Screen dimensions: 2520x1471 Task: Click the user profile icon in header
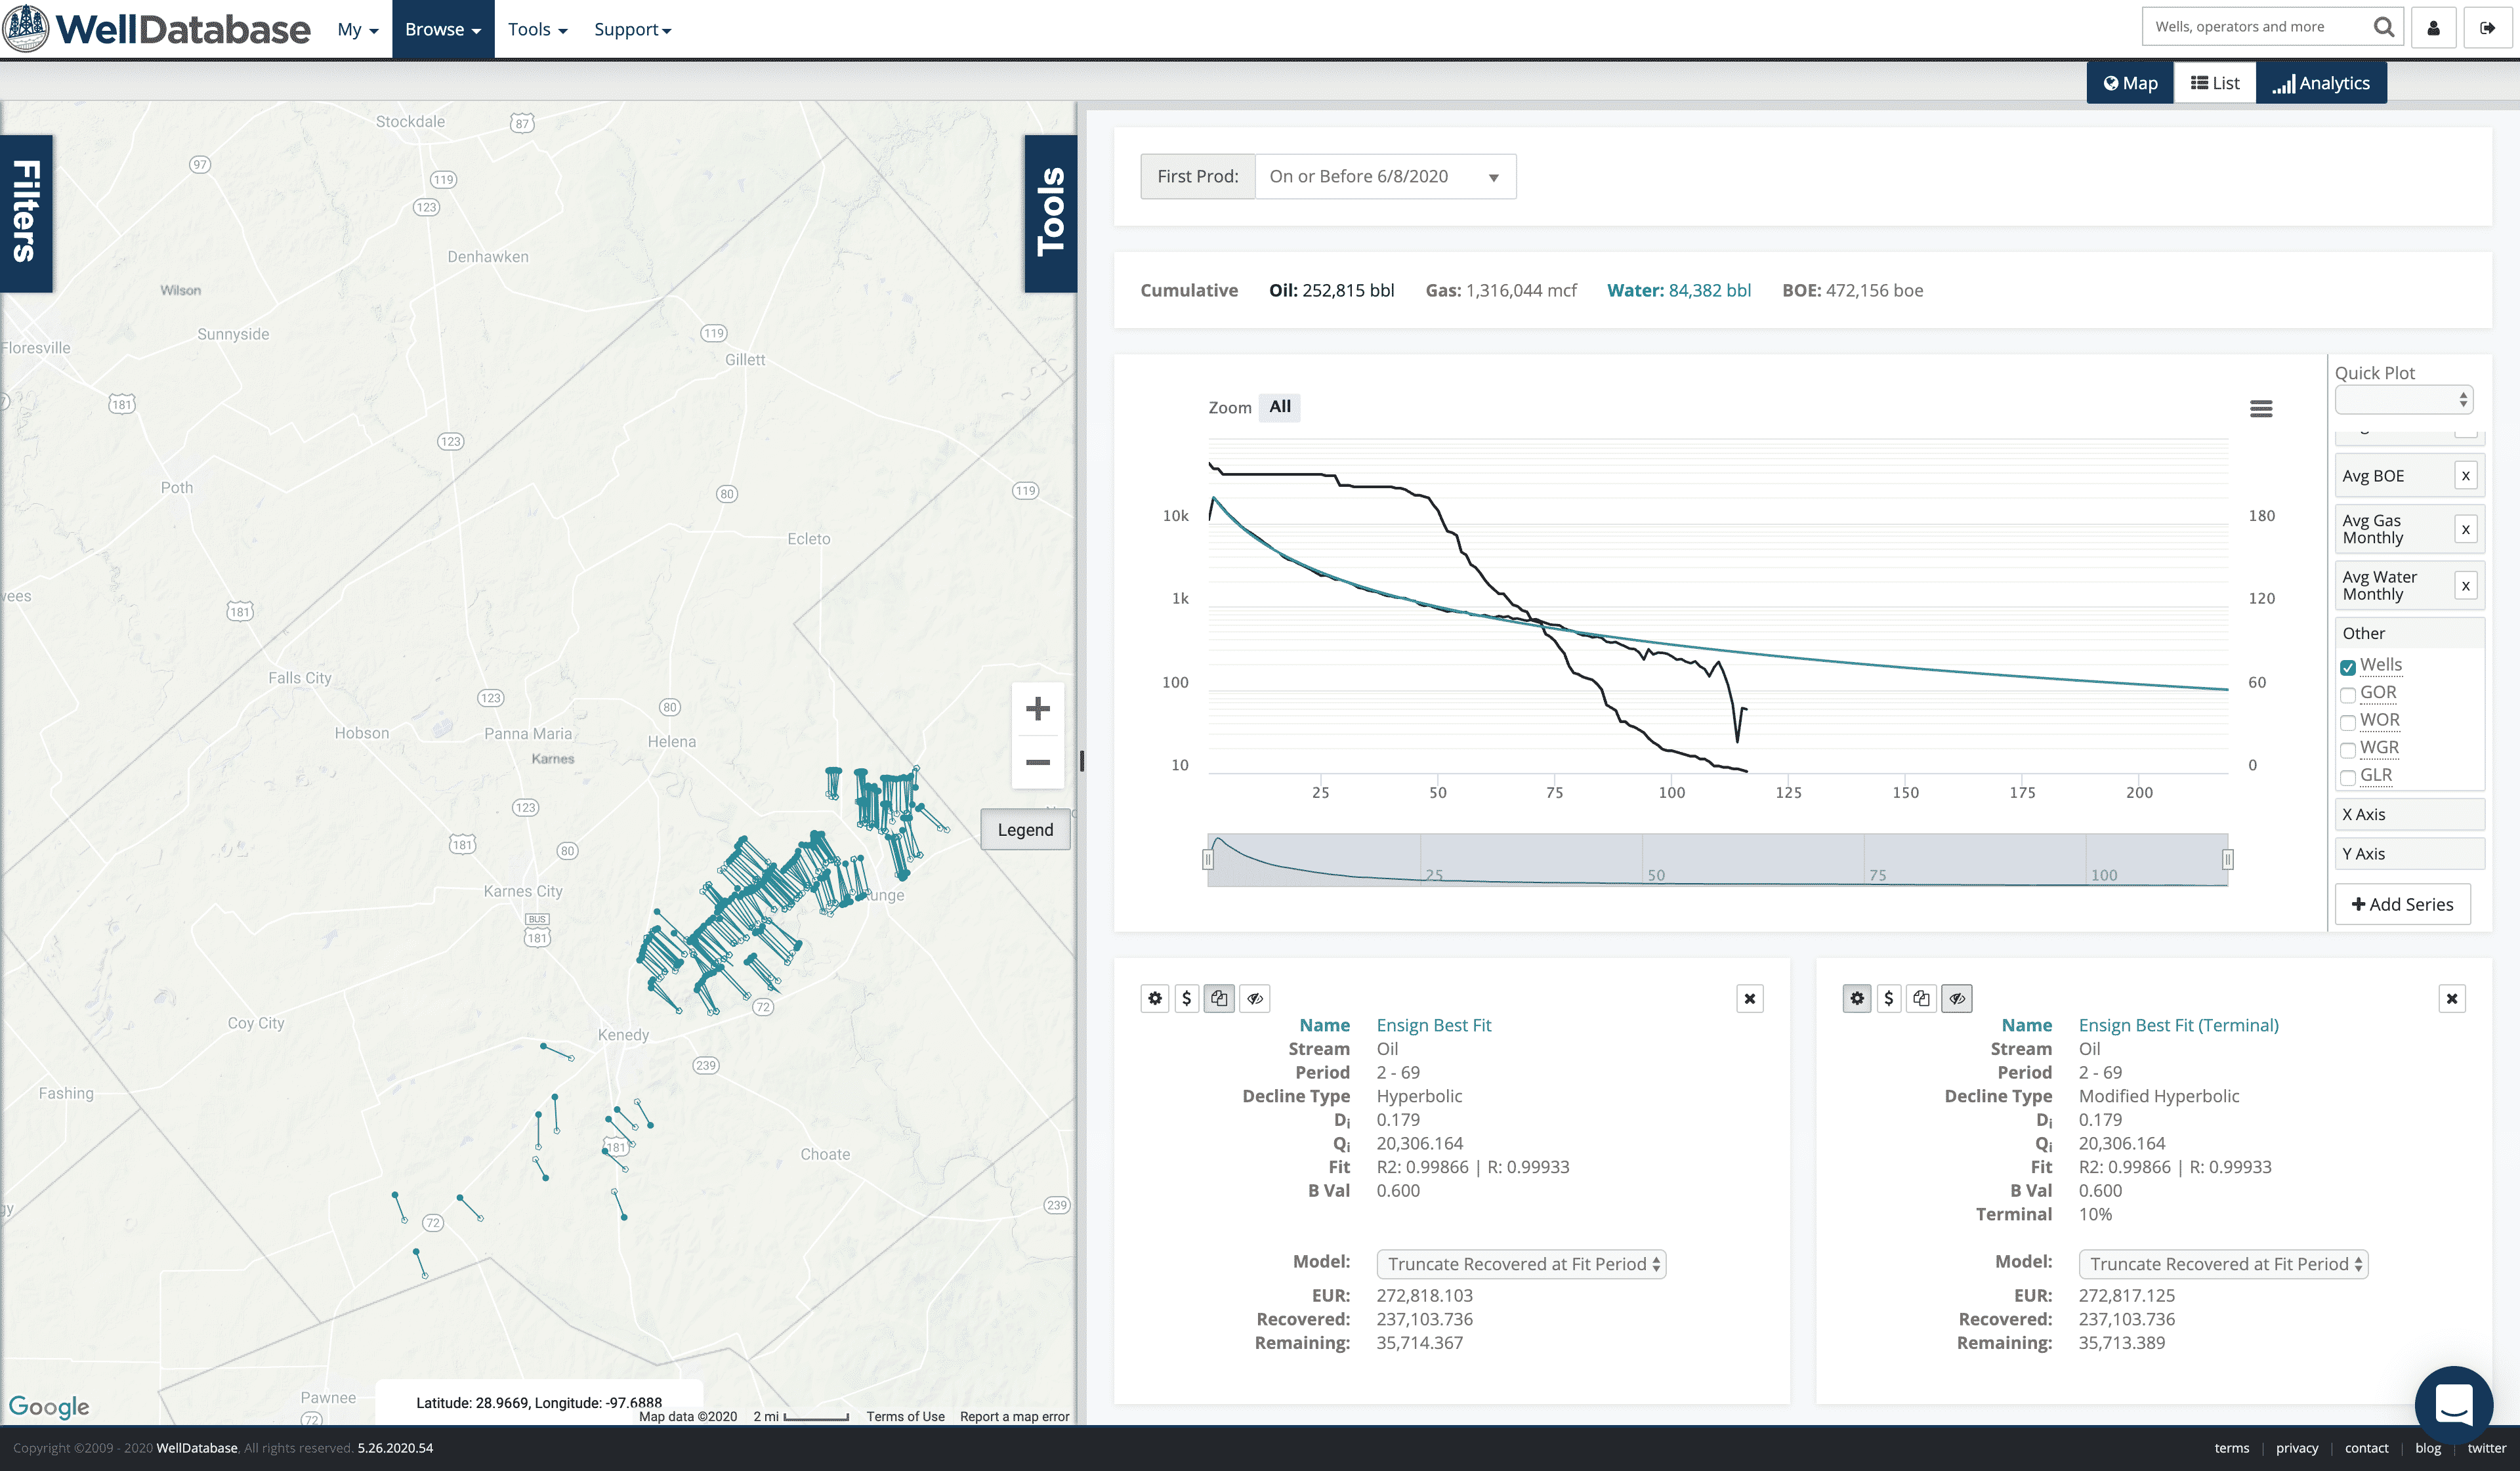click(x=2433, y=28)
